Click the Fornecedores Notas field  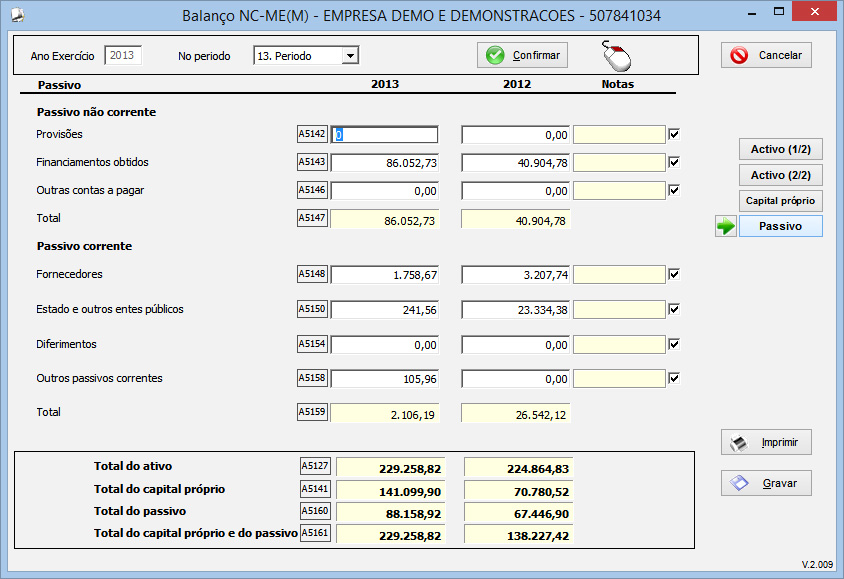(619, 274)
